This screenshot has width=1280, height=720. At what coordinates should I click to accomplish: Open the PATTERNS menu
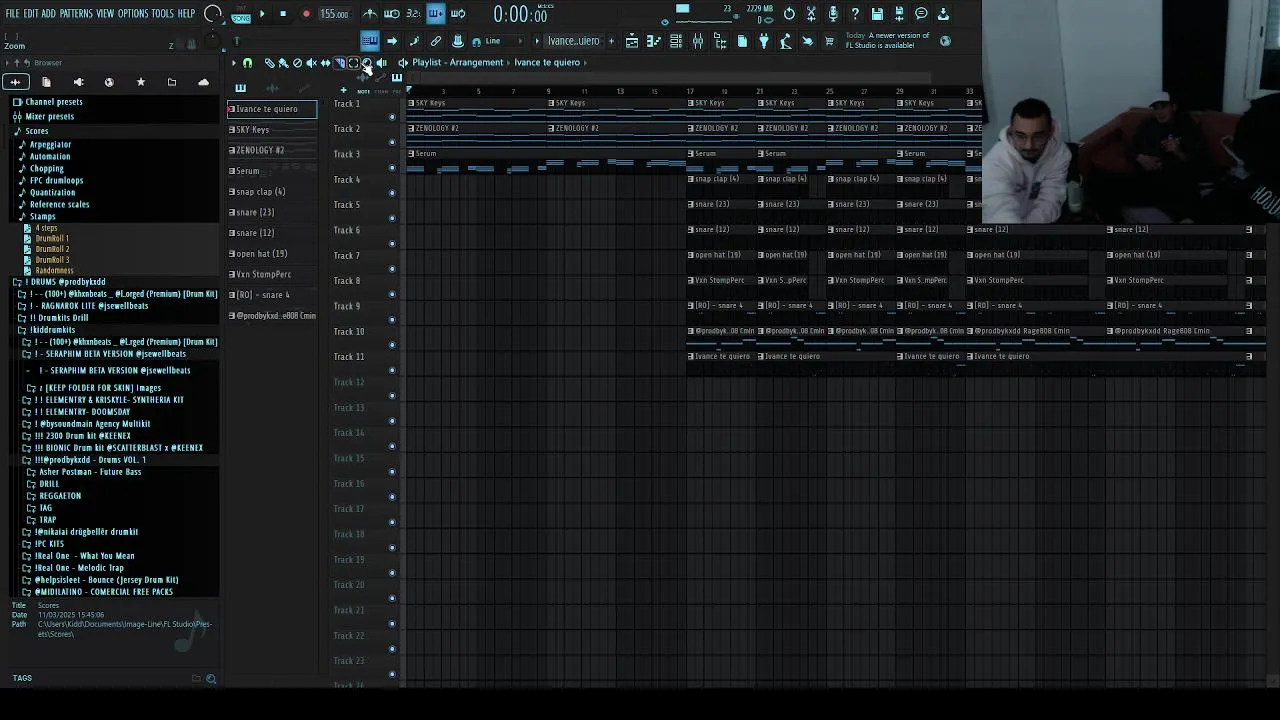[x=76, y=14]
